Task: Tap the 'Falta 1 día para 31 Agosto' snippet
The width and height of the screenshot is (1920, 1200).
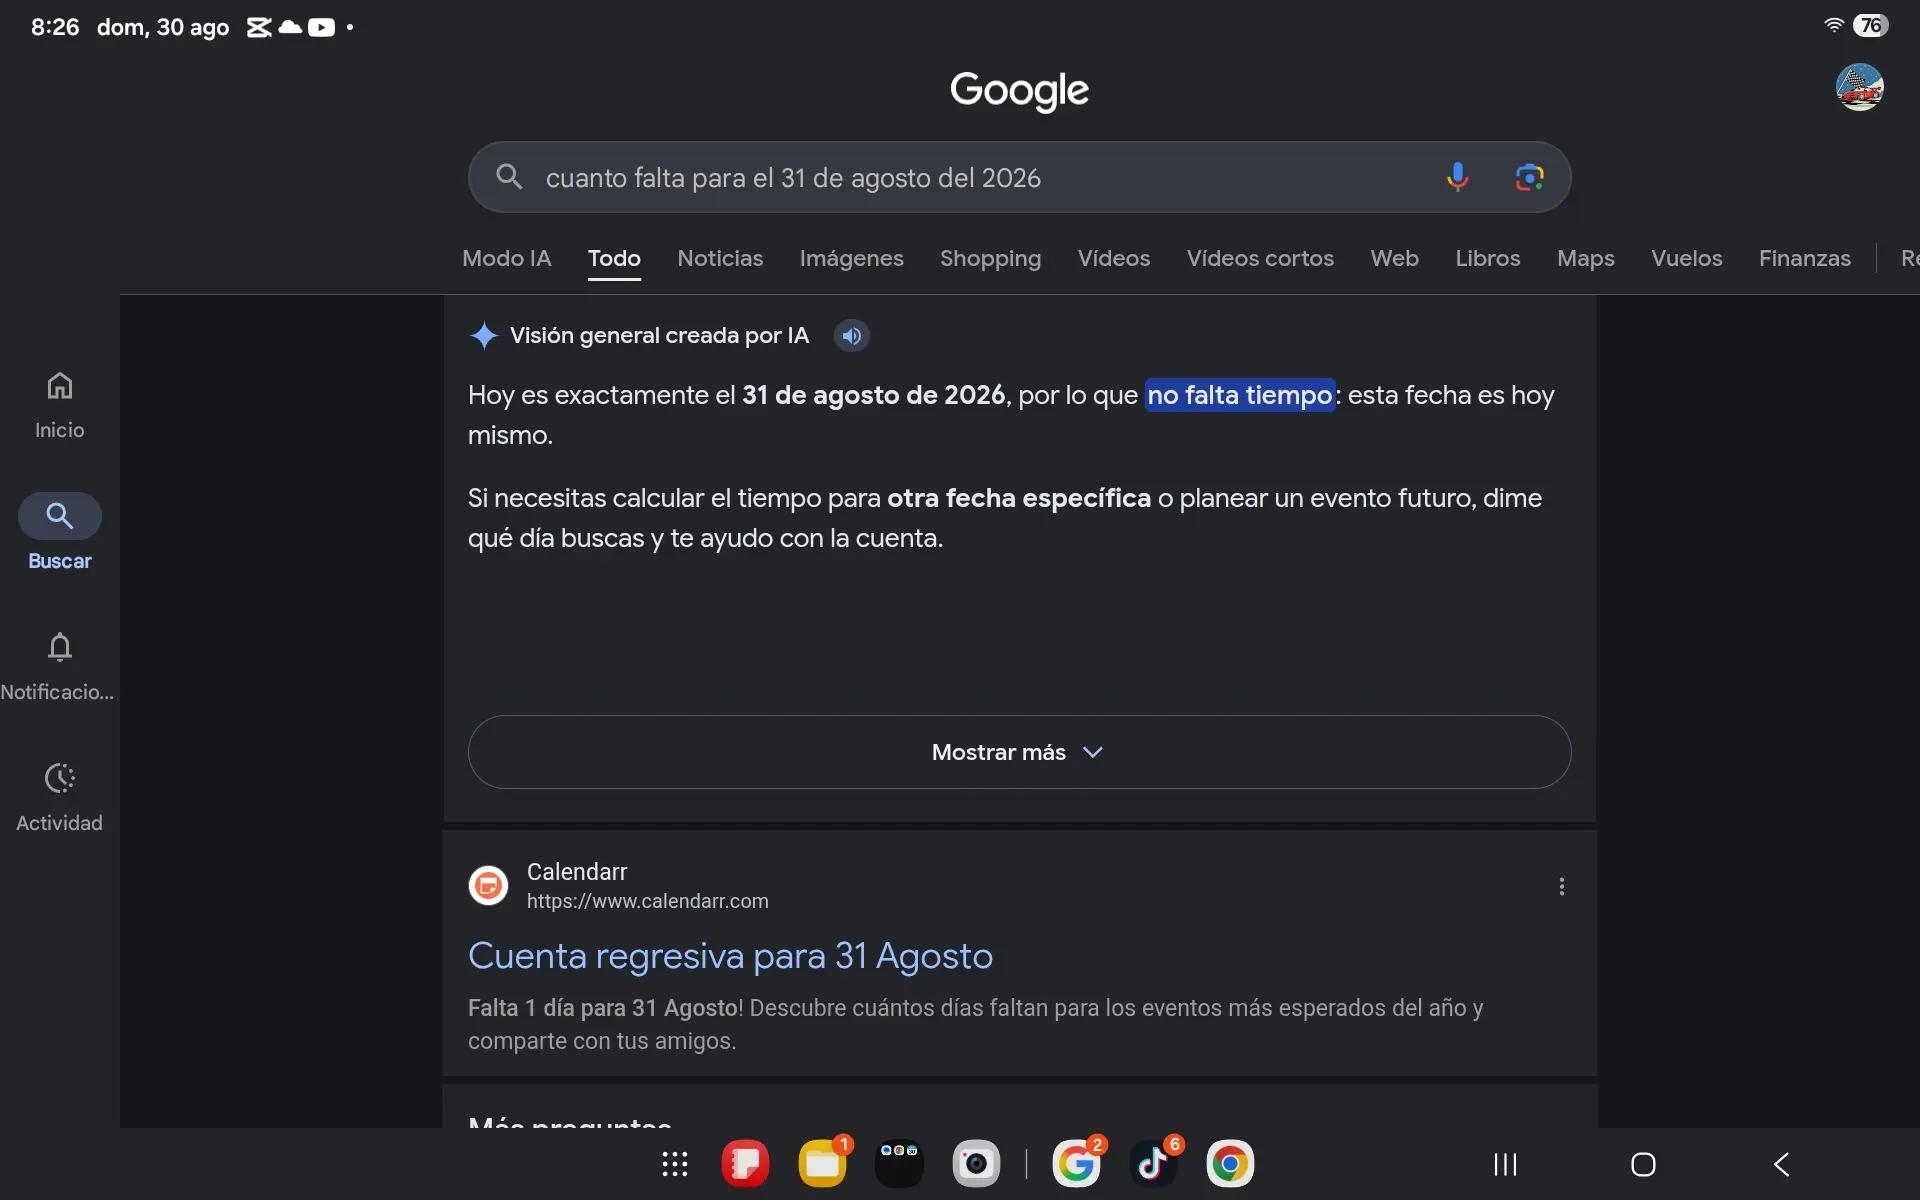Action: (605, 1008)
